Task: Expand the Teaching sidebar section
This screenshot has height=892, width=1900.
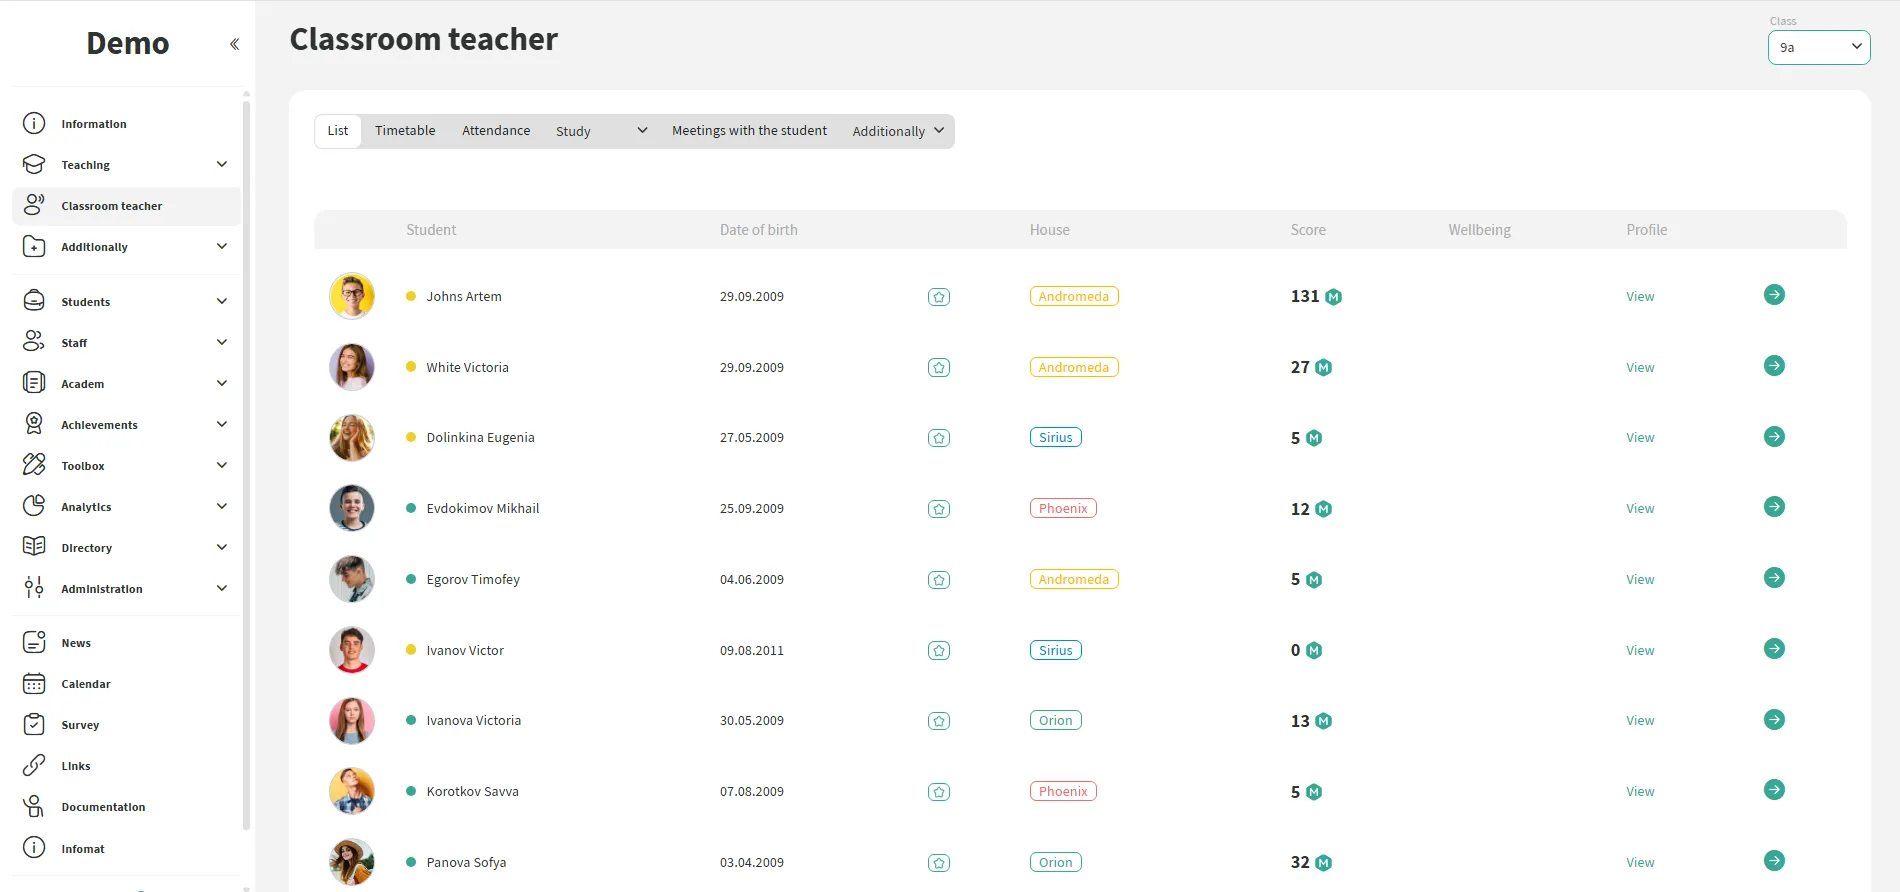Action: 222,165
